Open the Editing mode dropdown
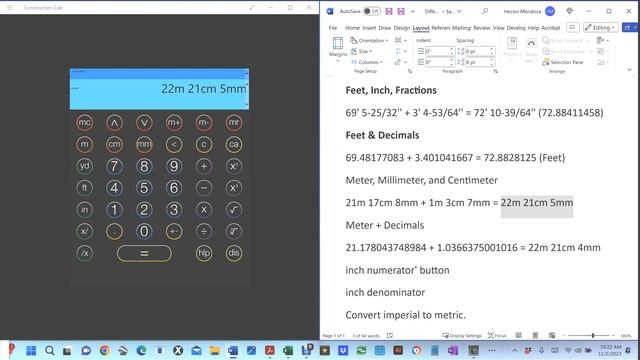 (x=600, y=27)
